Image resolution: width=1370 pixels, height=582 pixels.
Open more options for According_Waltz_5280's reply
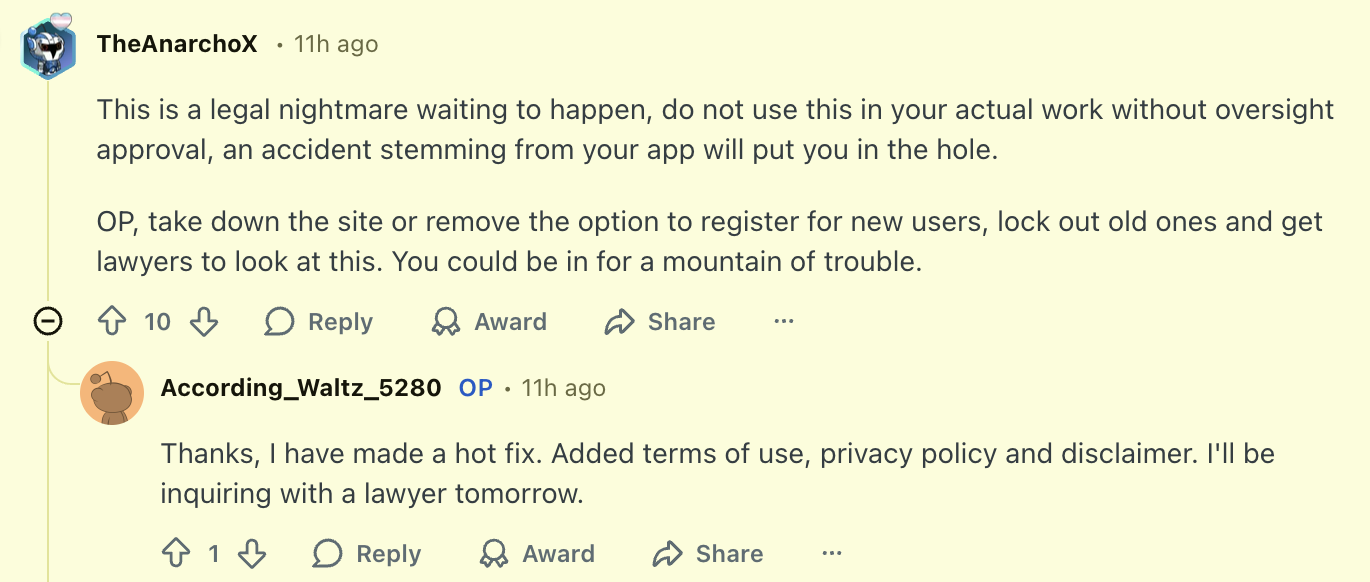[832, 554]
